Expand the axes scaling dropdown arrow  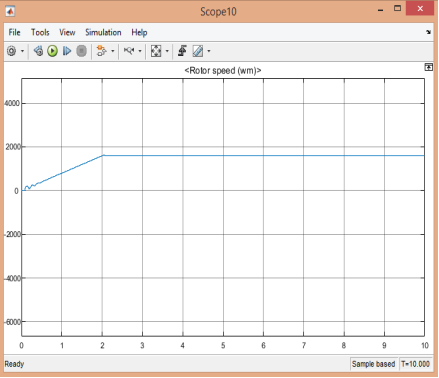167,51
